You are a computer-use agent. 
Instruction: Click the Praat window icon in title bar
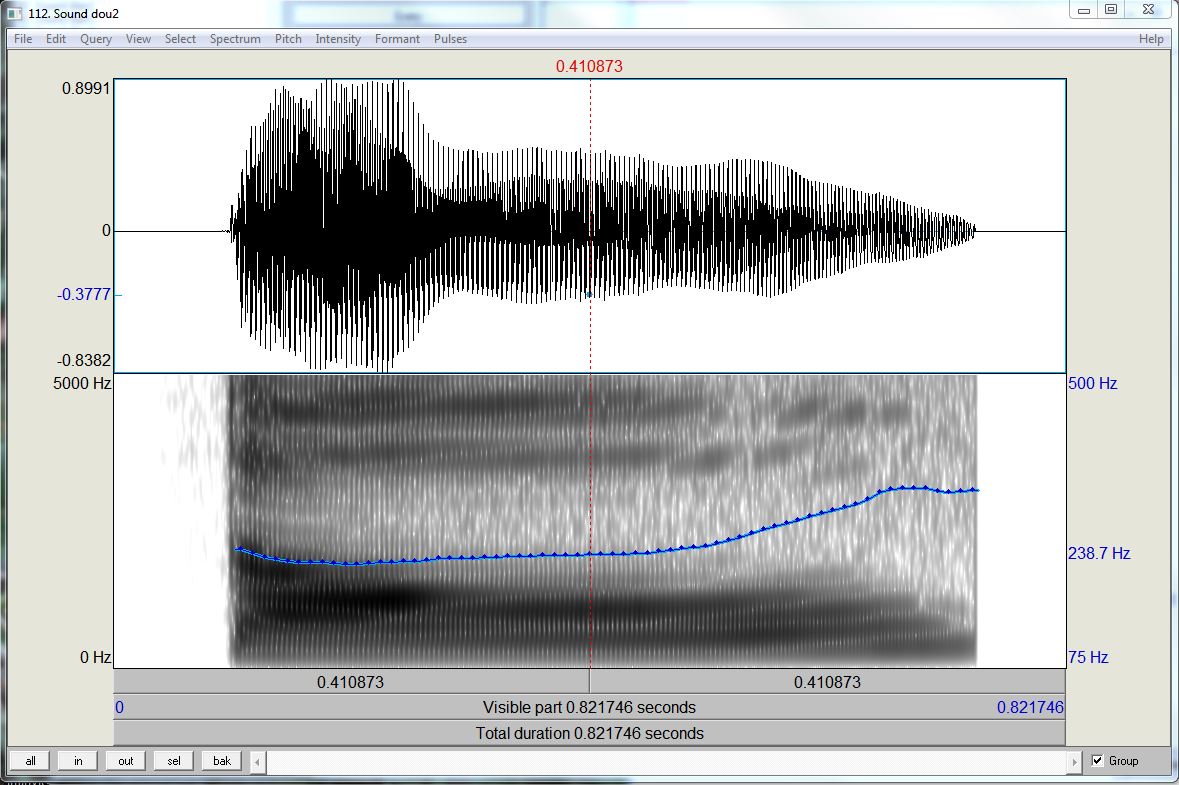pos(14,14)
